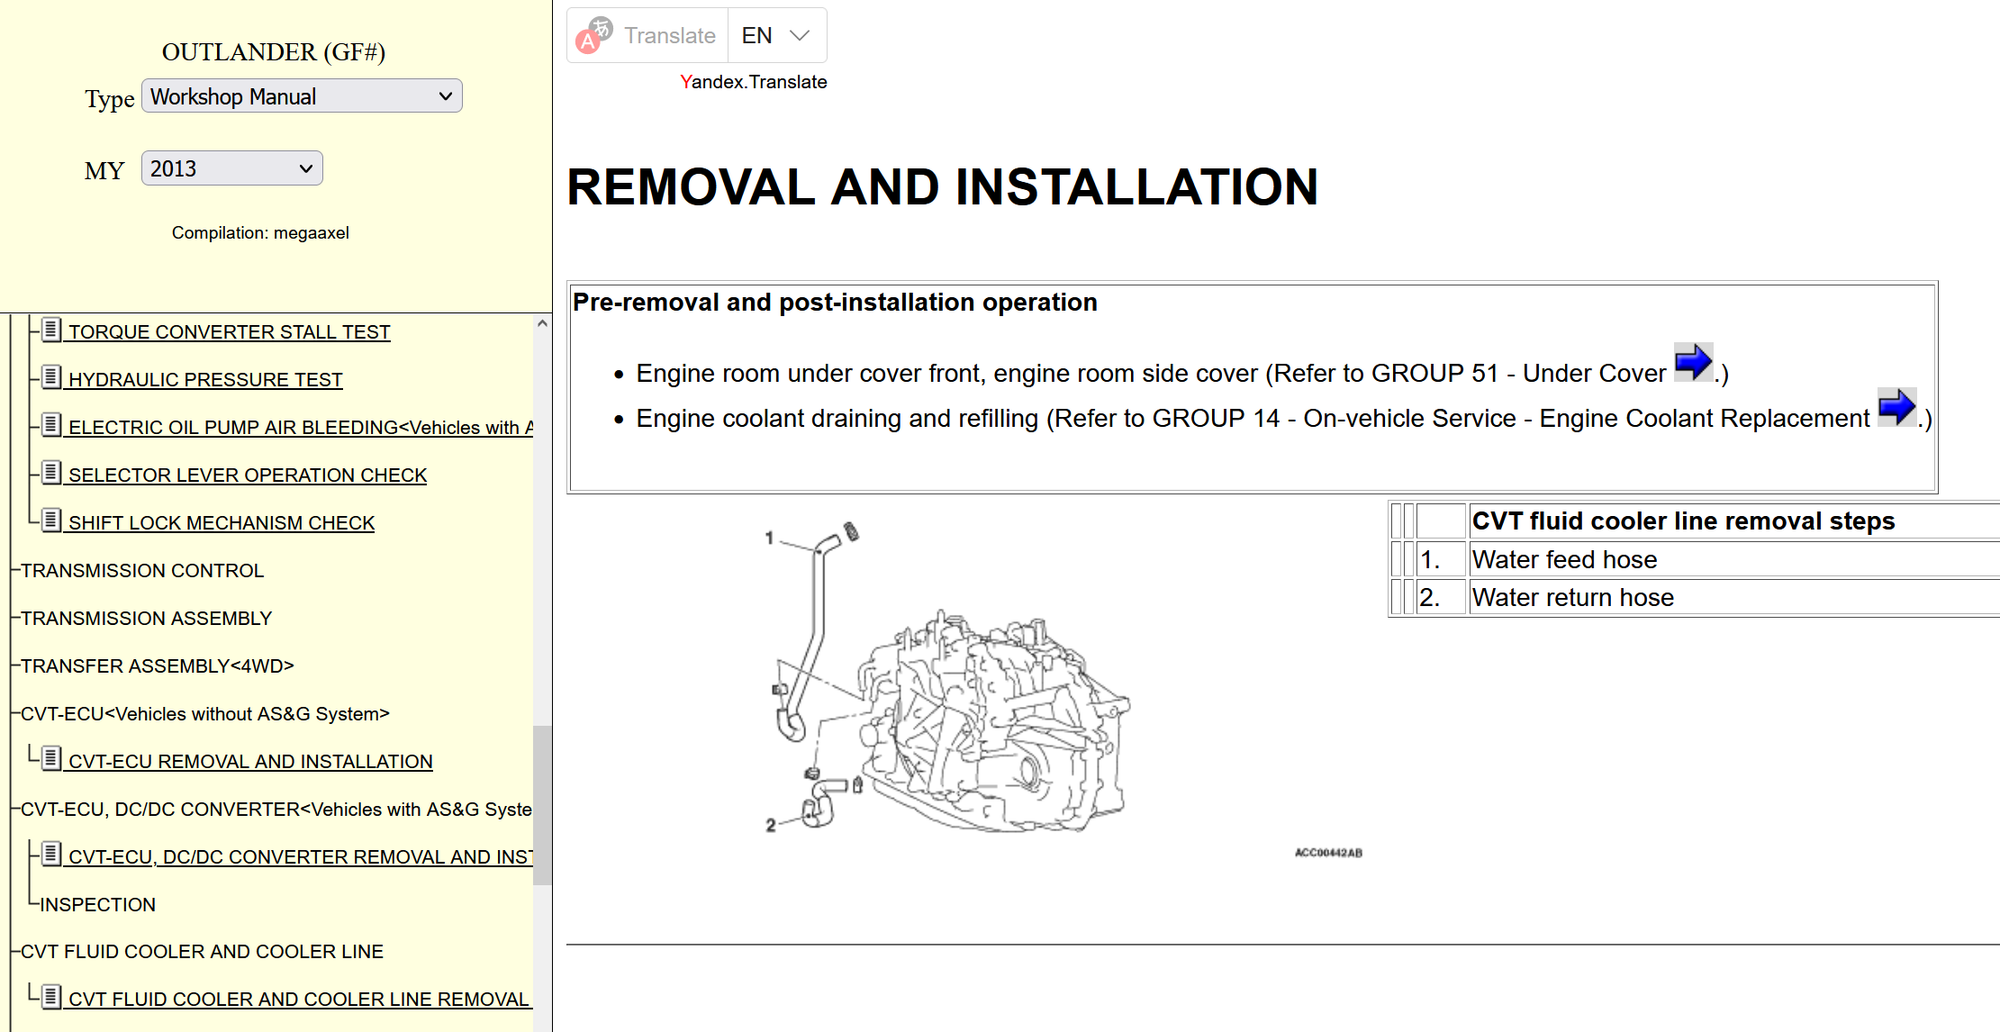The image size is (2000, 1032).
Task: Open the MY model year dropdown
Action: coord(231,169)
